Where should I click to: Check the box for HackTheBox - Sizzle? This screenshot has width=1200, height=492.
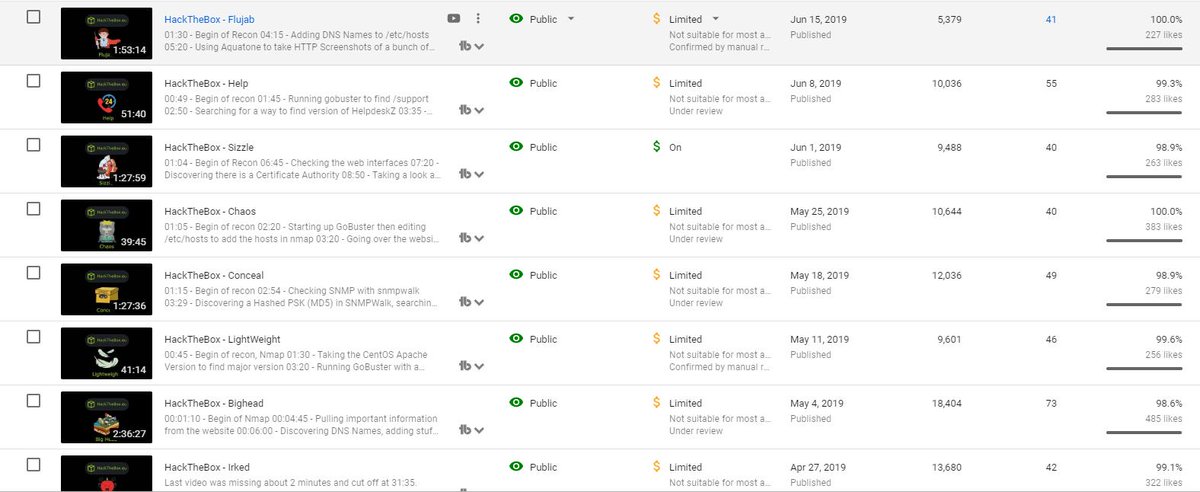[33, 146]
